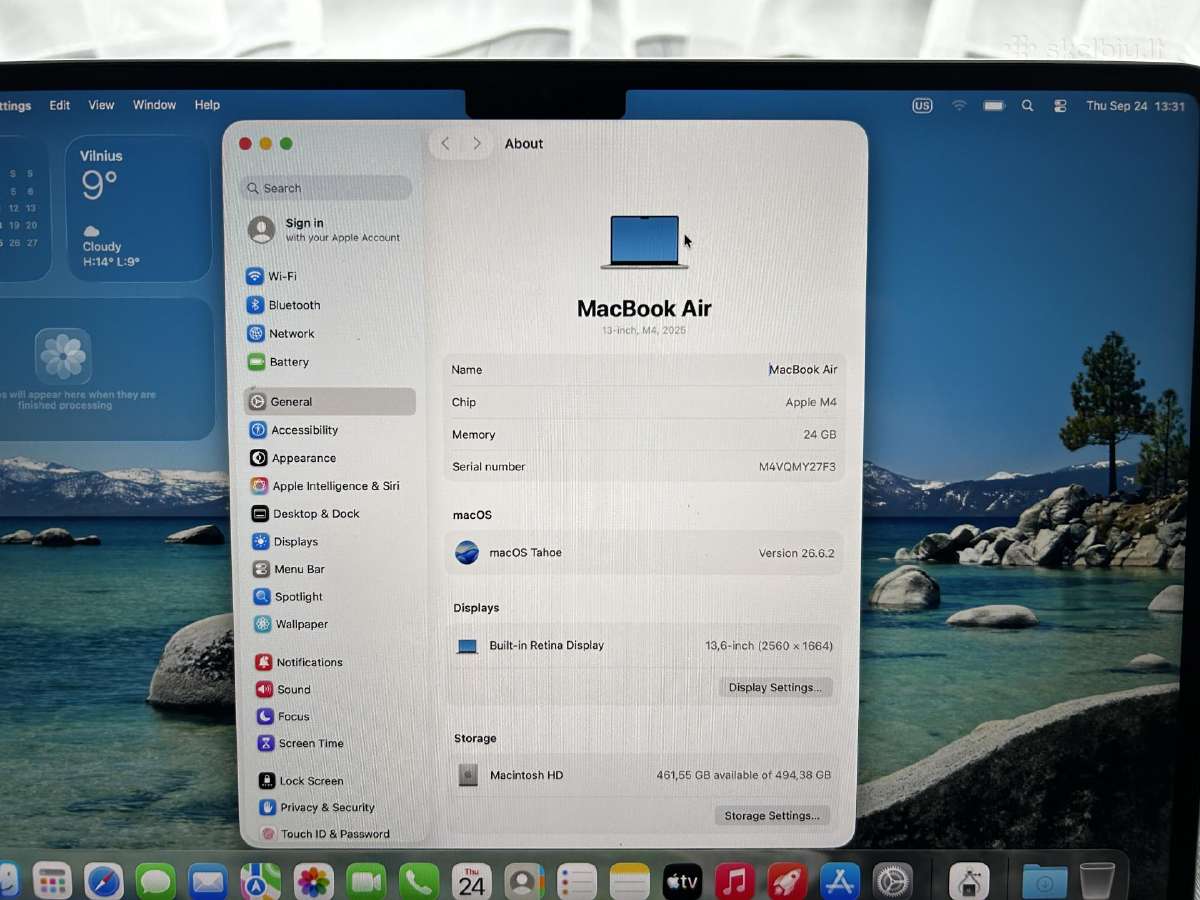Click the Apple M4 chip value
This screenshot has height=900, width=1200.
click(x=811, y=402)
